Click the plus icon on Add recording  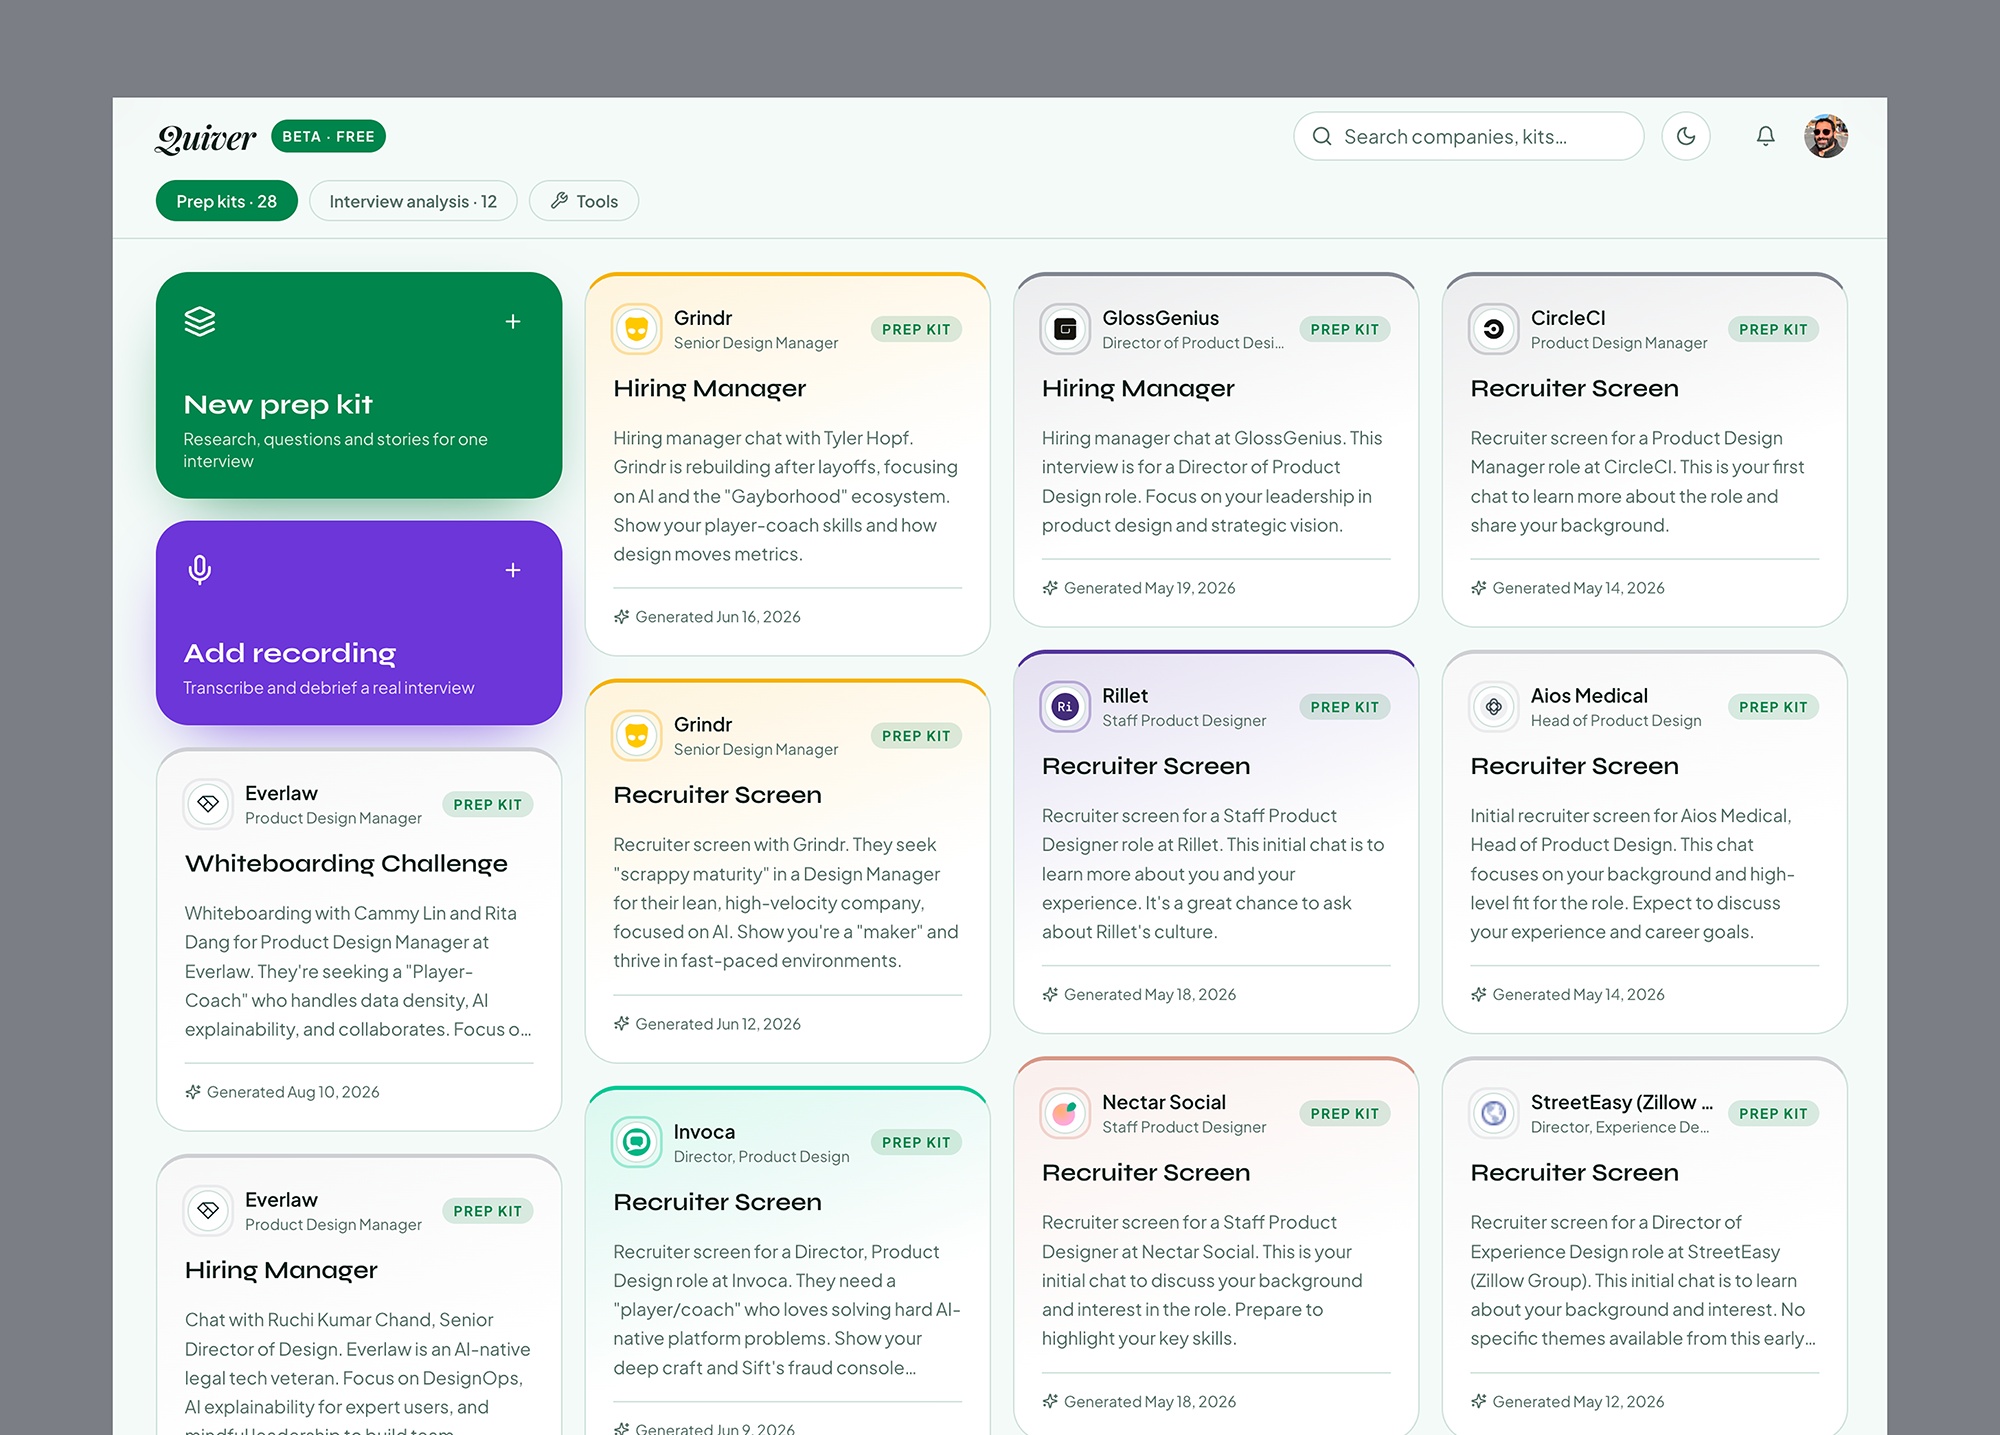(513, 570)
